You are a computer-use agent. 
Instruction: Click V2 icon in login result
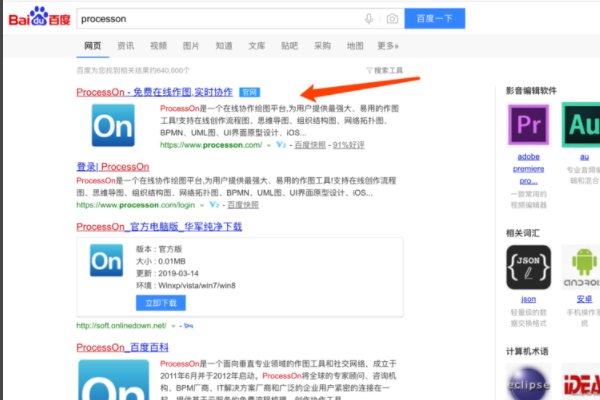point(214,205)
